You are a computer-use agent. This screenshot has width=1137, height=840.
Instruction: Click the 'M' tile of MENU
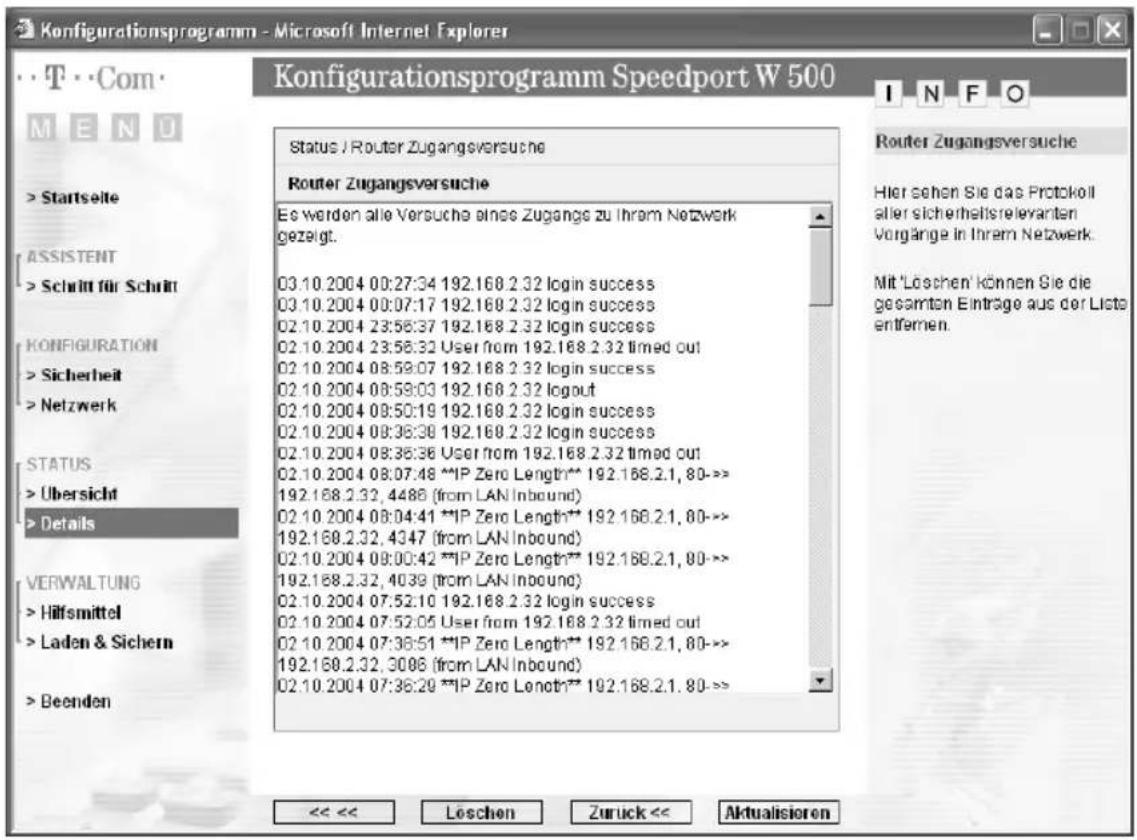[41, 128]
